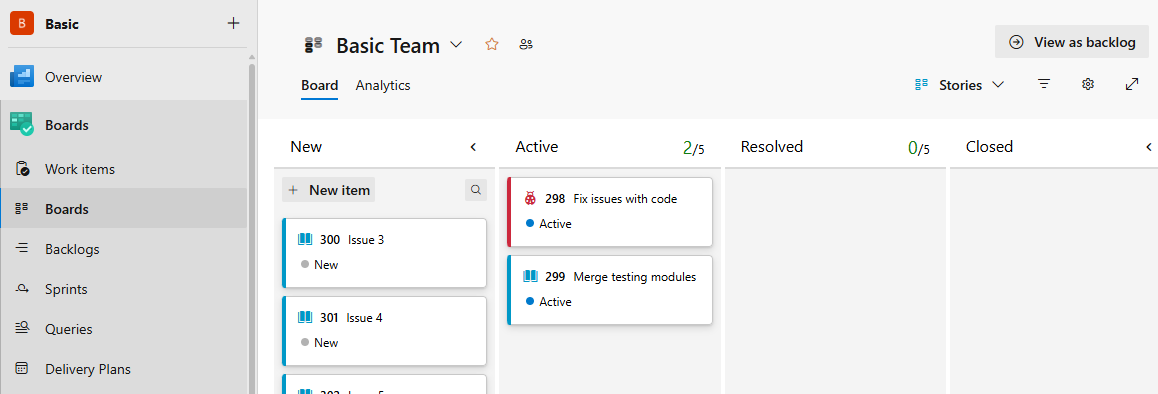Click the user story icon on card 300
The height and width of the screenshot is (394, 1158).
305,239
